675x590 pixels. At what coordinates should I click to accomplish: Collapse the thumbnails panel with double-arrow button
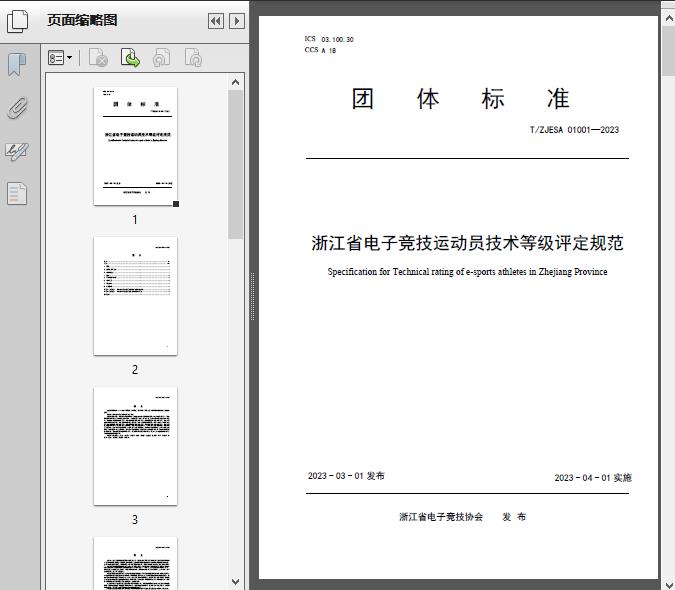216,21
